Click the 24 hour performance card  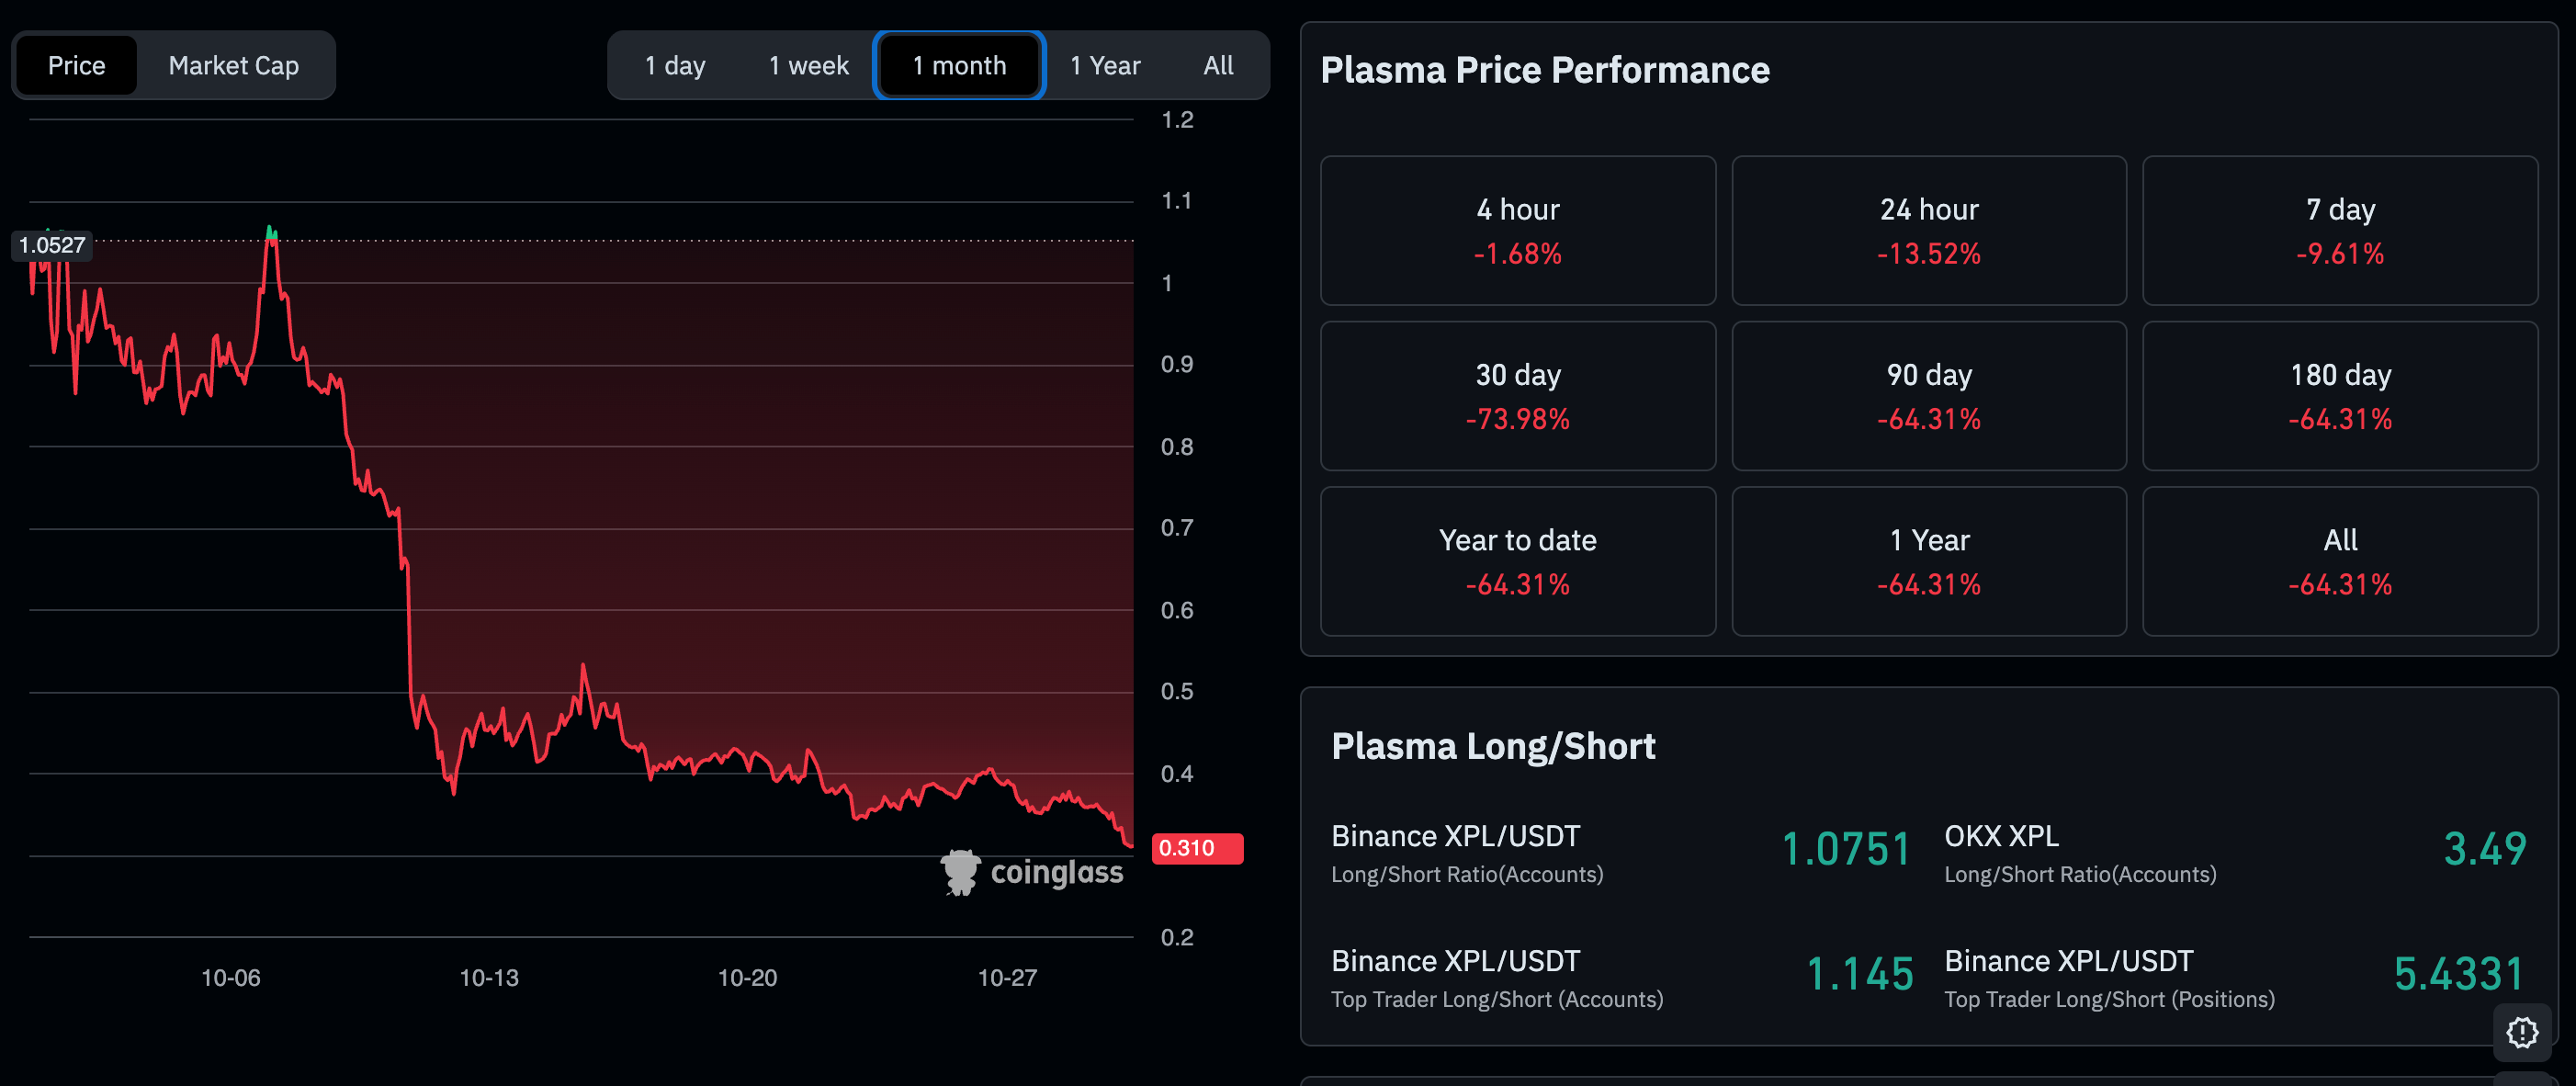[1928, 231]
